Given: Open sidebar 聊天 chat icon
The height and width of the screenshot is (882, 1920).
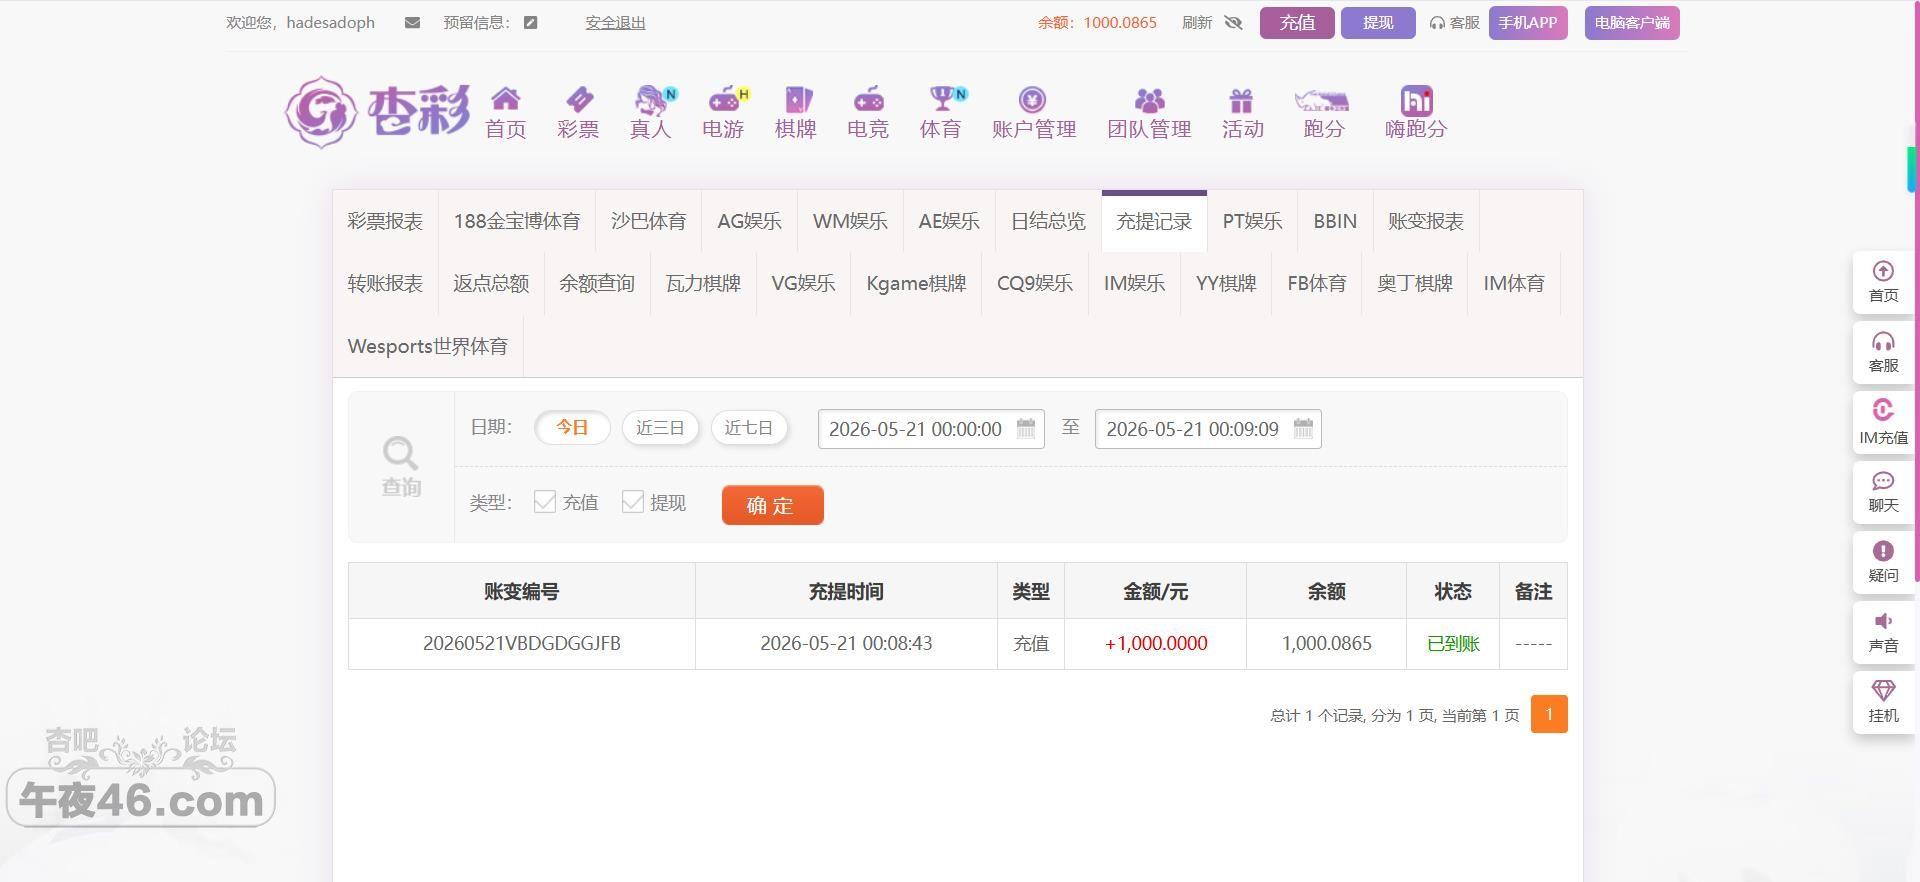Looking at the screenshot, I should click(x=1883, y=481).
